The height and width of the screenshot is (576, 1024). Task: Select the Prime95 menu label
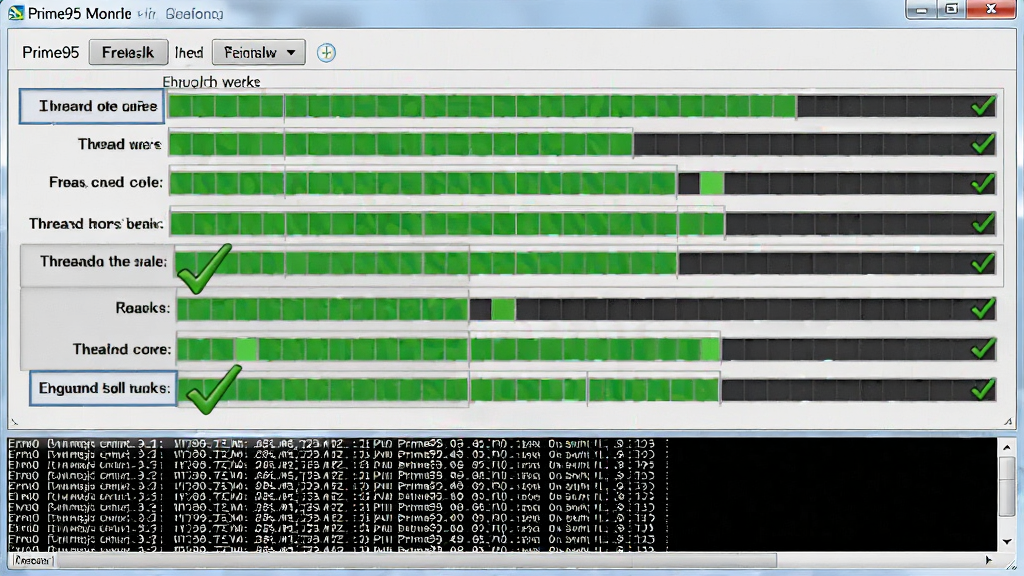pyautogui.click(x=50, y=53)
